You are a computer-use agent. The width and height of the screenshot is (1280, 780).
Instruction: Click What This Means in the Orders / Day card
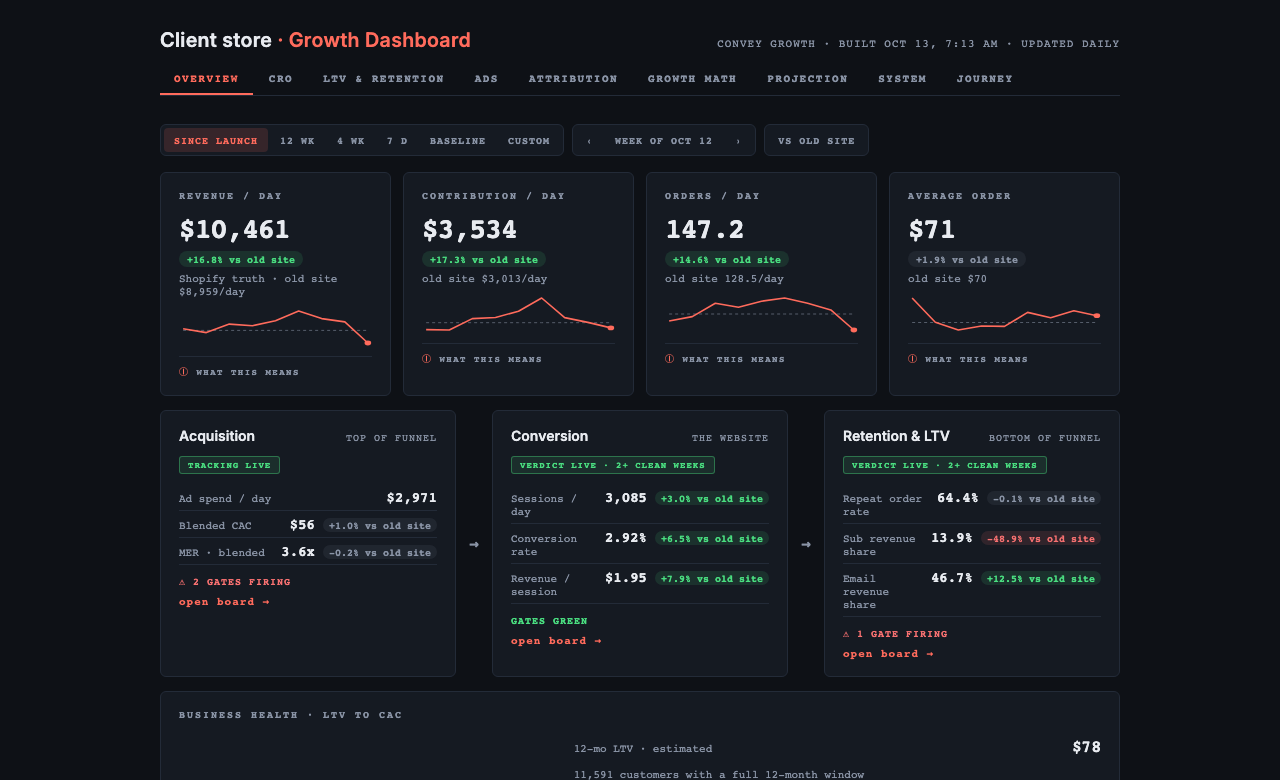coord(725,359)
